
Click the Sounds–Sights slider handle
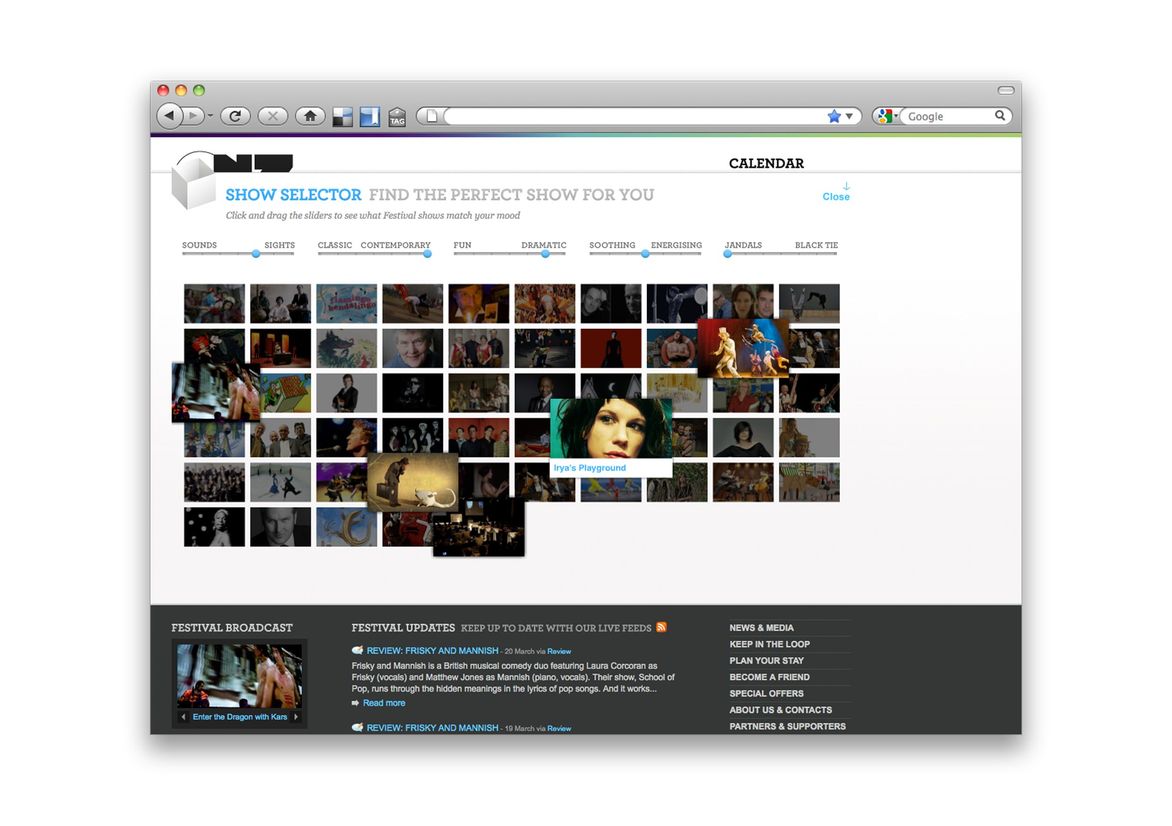point(256,254)
